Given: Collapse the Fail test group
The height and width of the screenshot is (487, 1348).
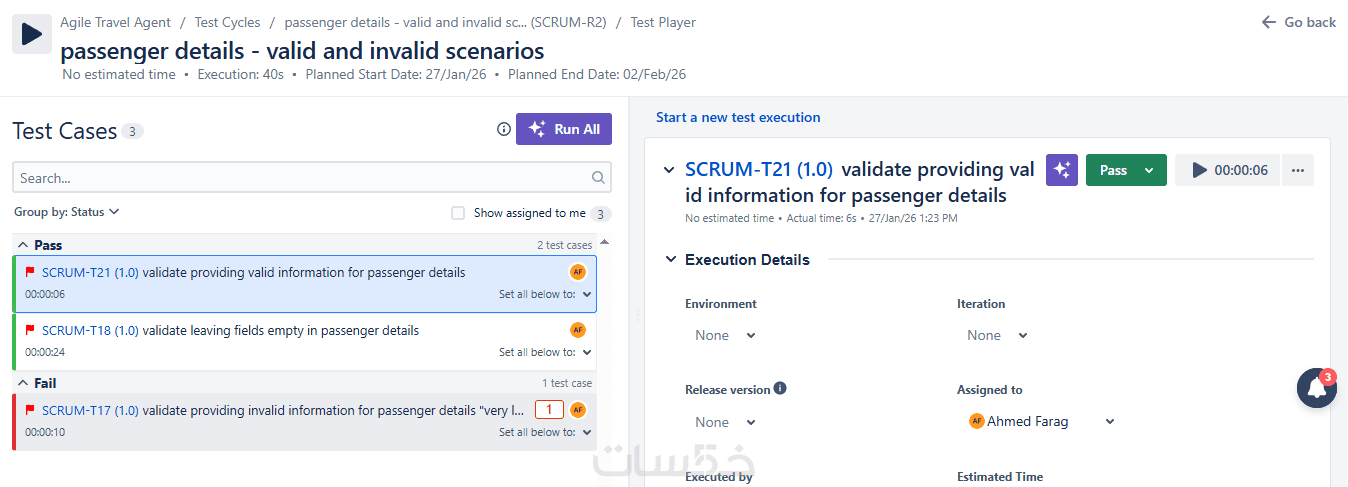Looking at the screenshot, I should tap(23, 383).
